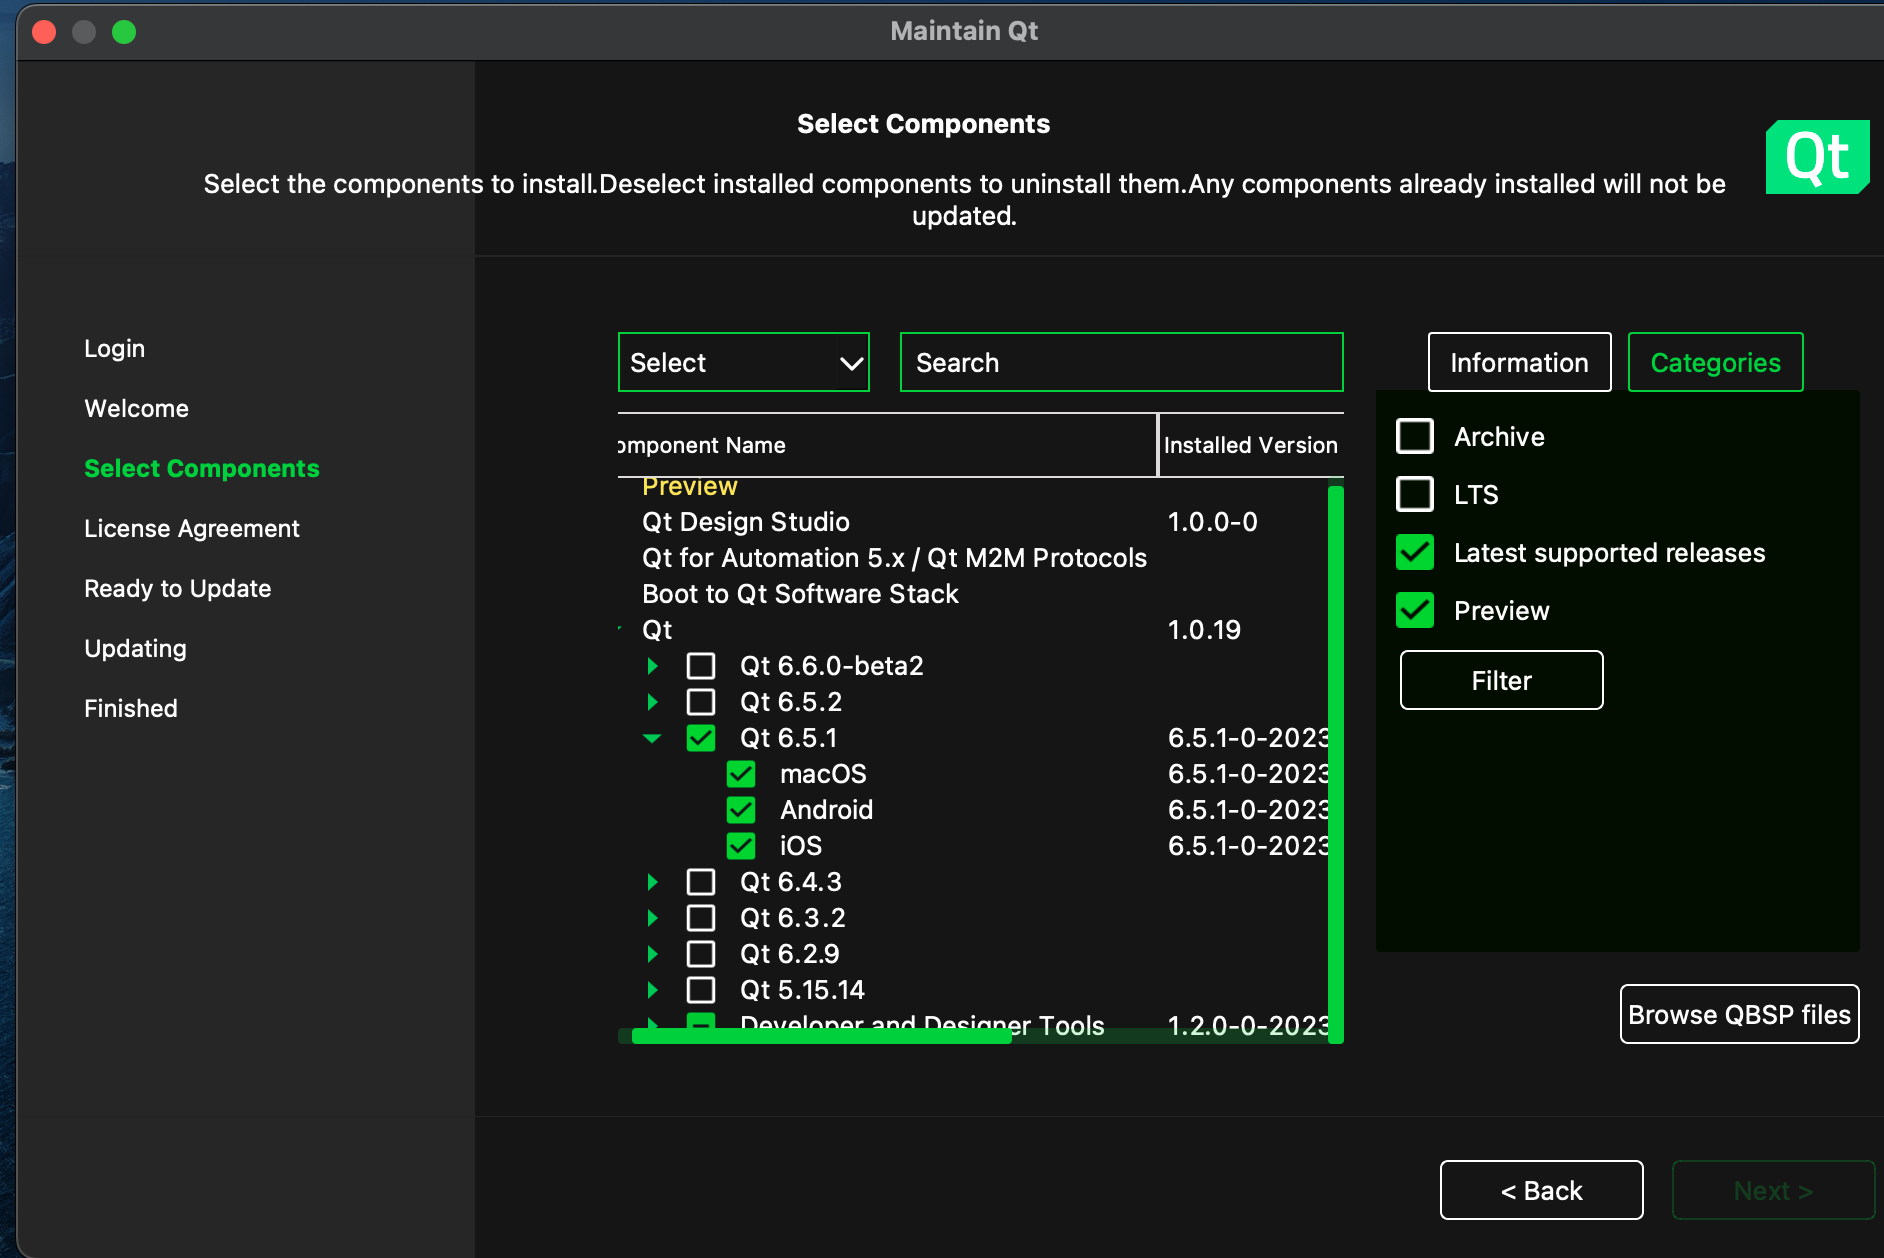Click License Agreement step in sidebar
Image resolution: width=1884 pixels, height=1258 pixels.
click(x=192, y=528)
